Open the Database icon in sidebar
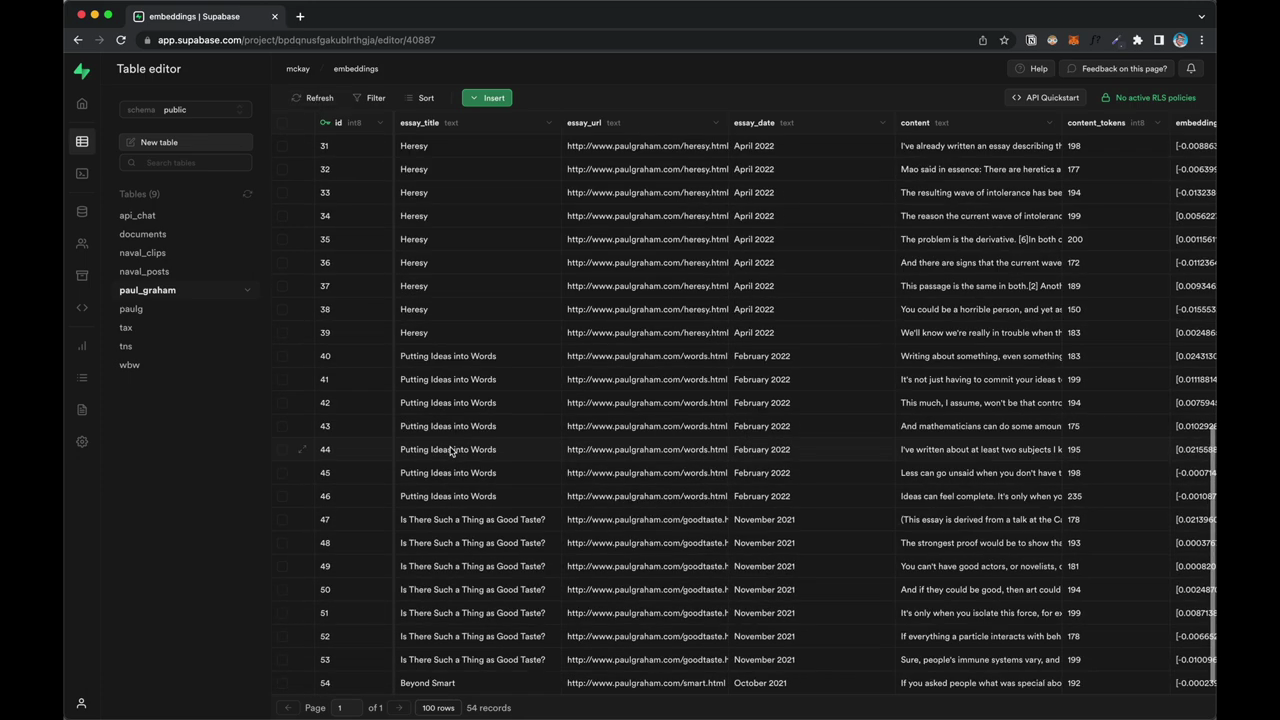Viewport: 1280px width, 720px height. (82, 211)
